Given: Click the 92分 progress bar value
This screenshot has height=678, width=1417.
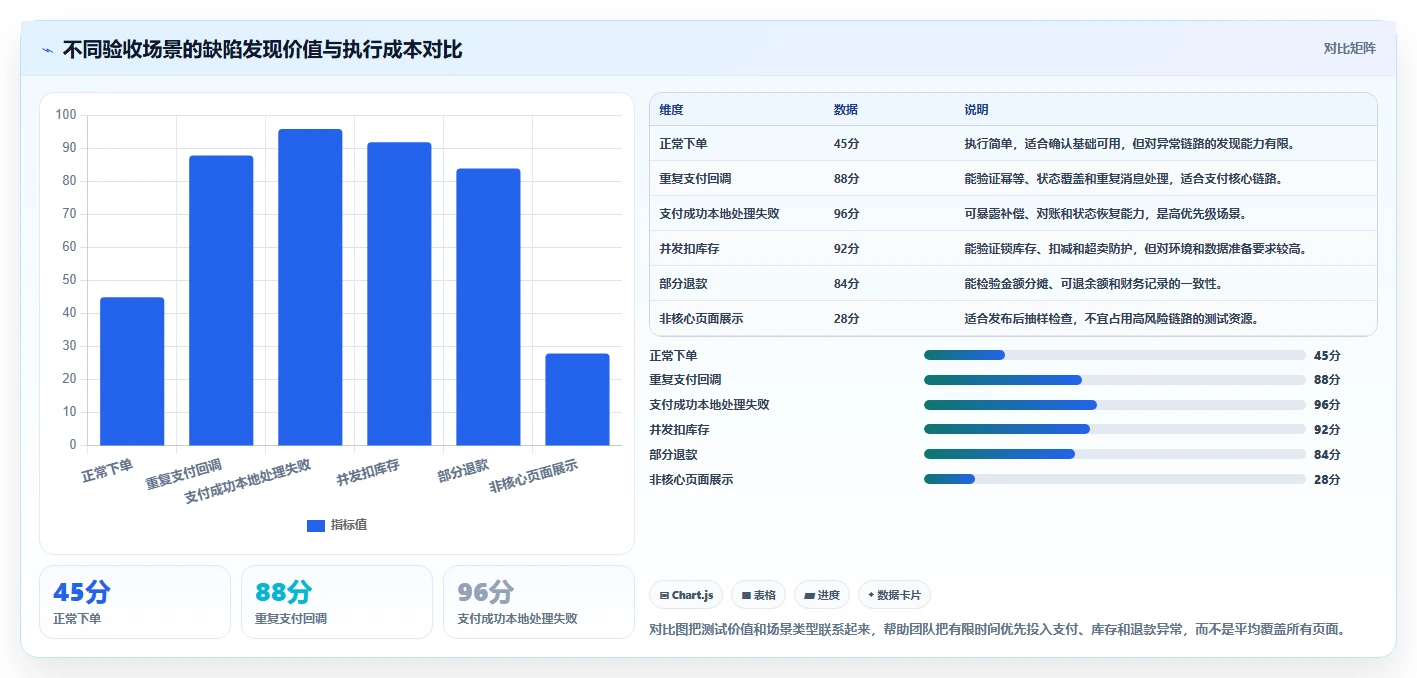Looking at the screenshot, I should click(x=1327, y=429).
